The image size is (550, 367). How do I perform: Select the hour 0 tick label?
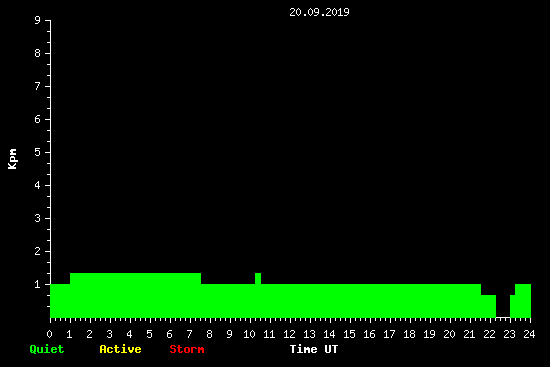(x=49, y=334)
